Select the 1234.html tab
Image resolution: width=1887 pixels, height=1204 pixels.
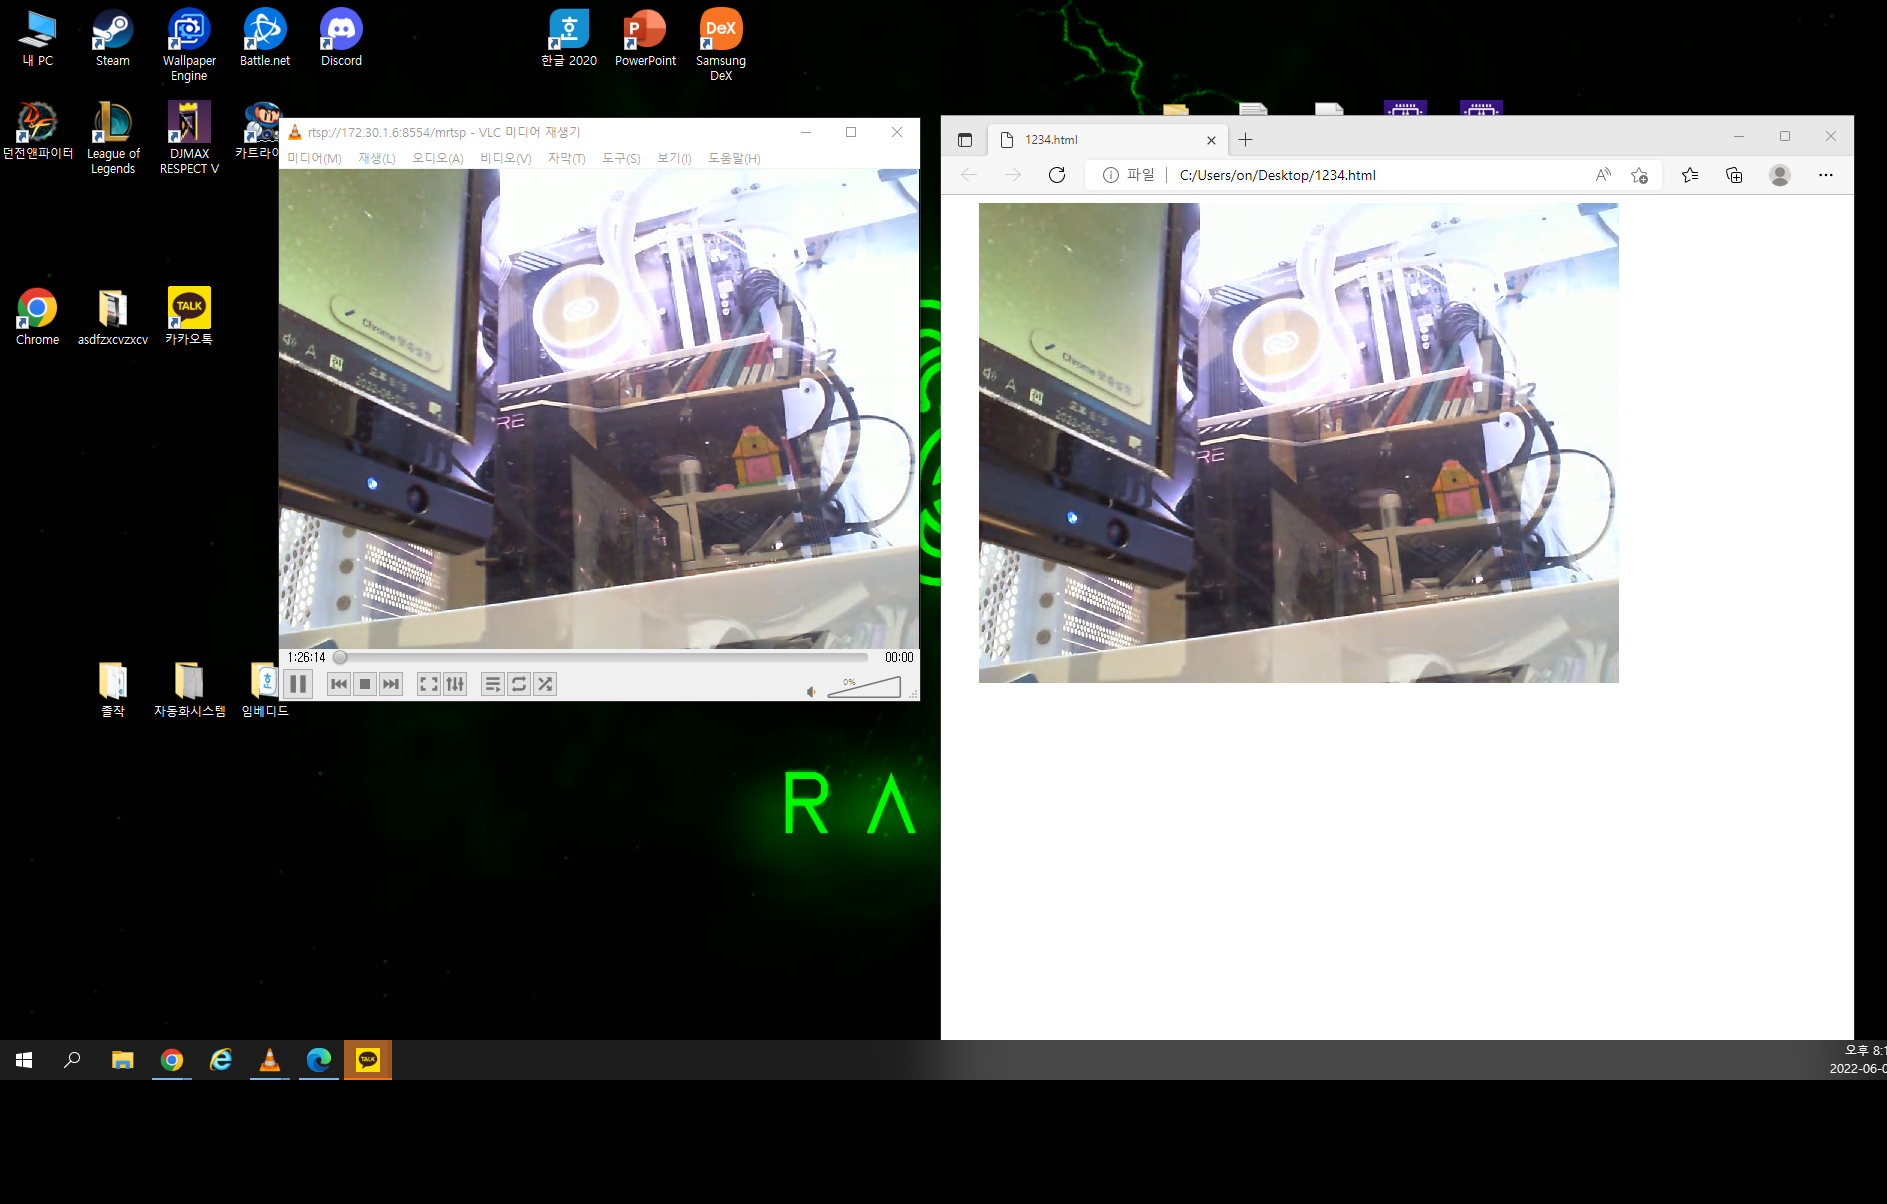tap(1106, 140)
